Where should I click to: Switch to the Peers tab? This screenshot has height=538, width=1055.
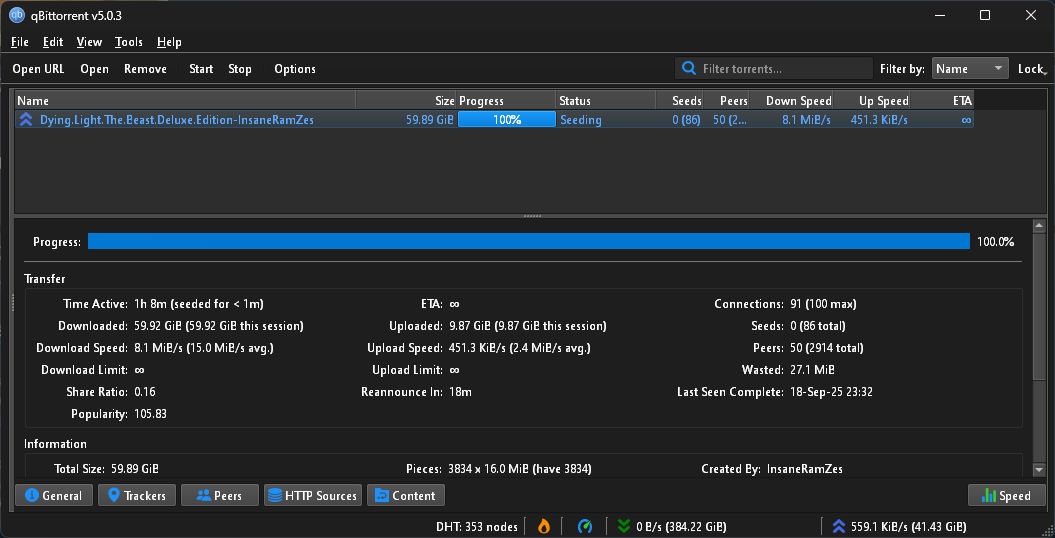(220, 496)
